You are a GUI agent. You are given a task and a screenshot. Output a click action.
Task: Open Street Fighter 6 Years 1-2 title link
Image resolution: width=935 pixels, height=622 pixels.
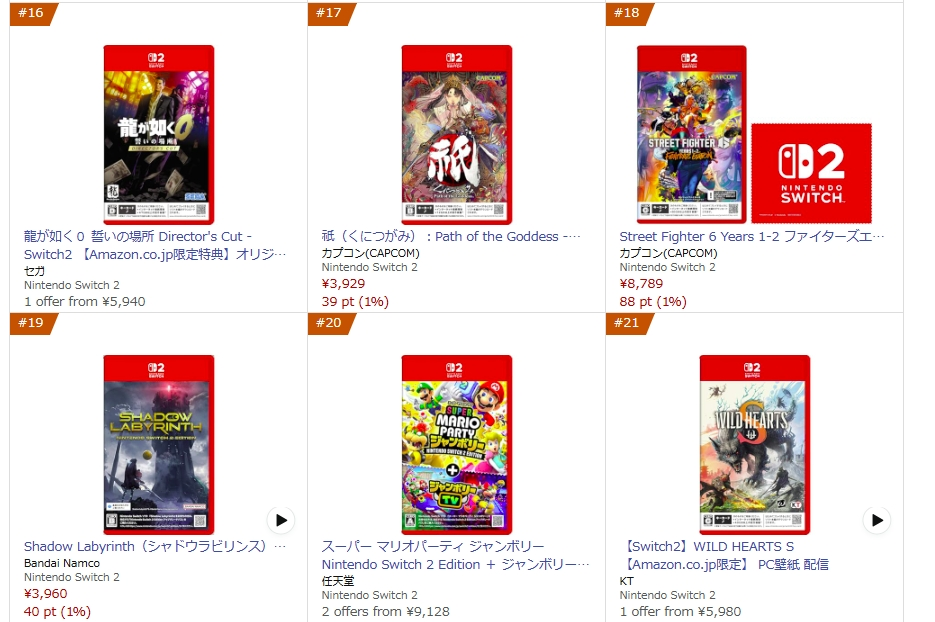[x=752, y=236]
